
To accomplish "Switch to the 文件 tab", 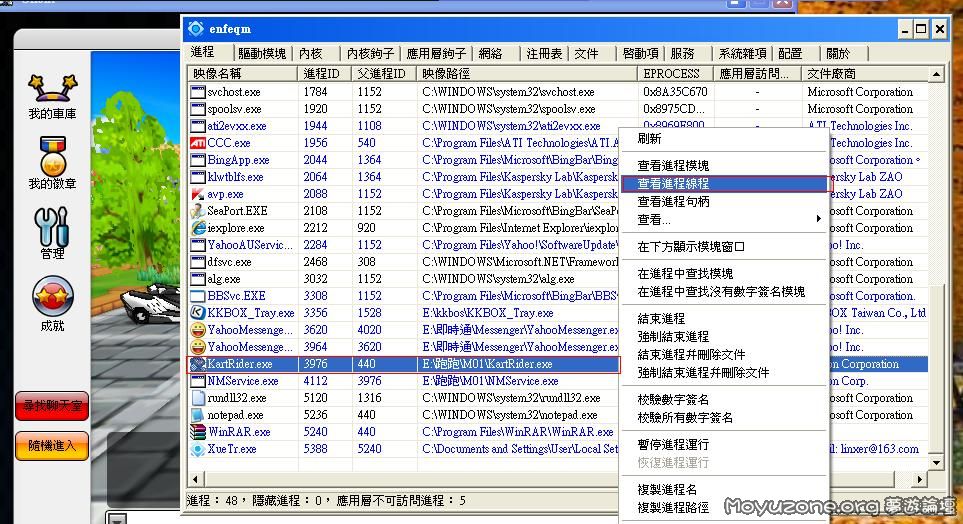I will (586, 53).
